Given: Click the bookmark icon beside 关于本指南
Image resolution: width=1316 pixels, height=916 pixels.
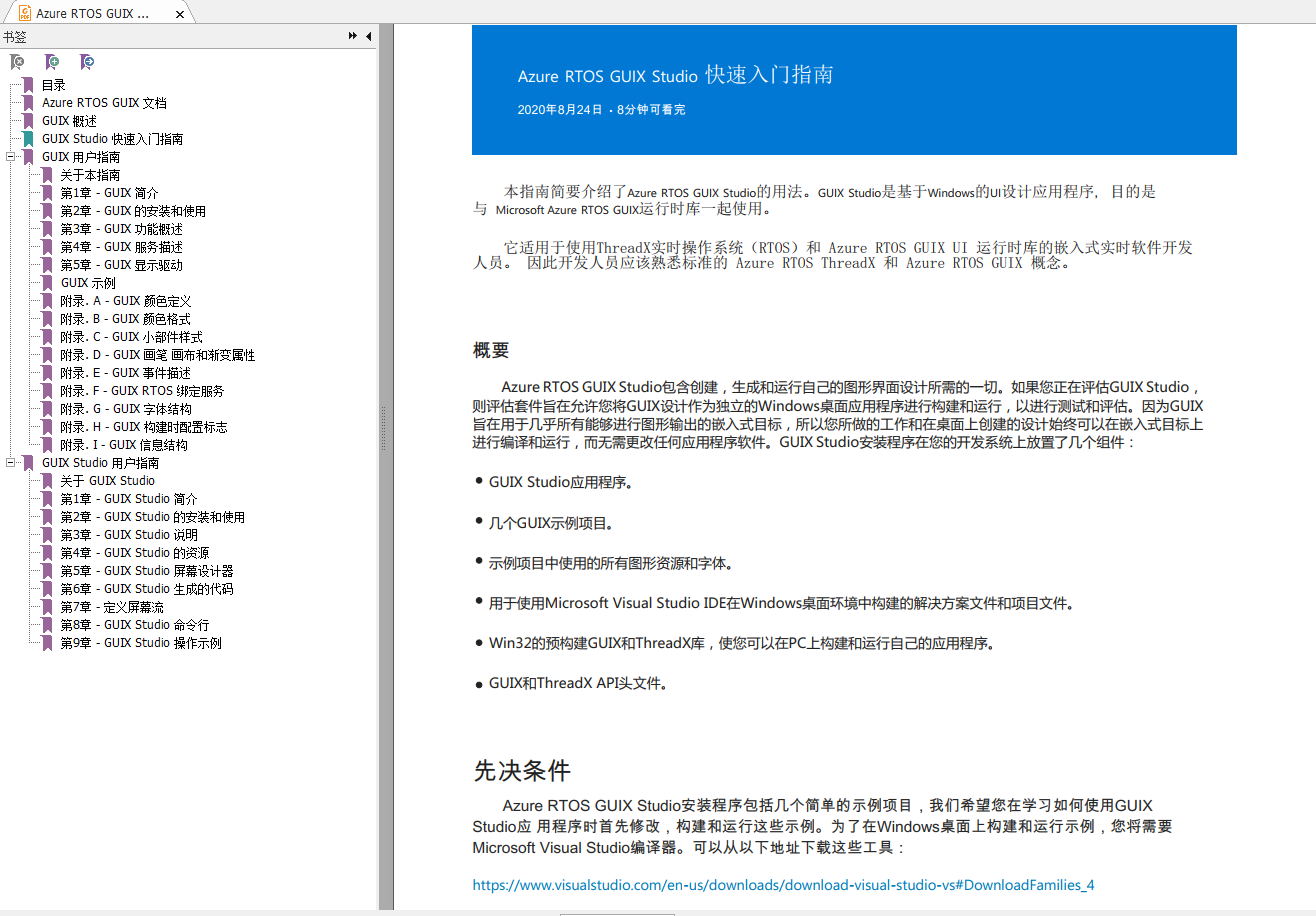Looking at the screenshot, I should pos(47,175).
